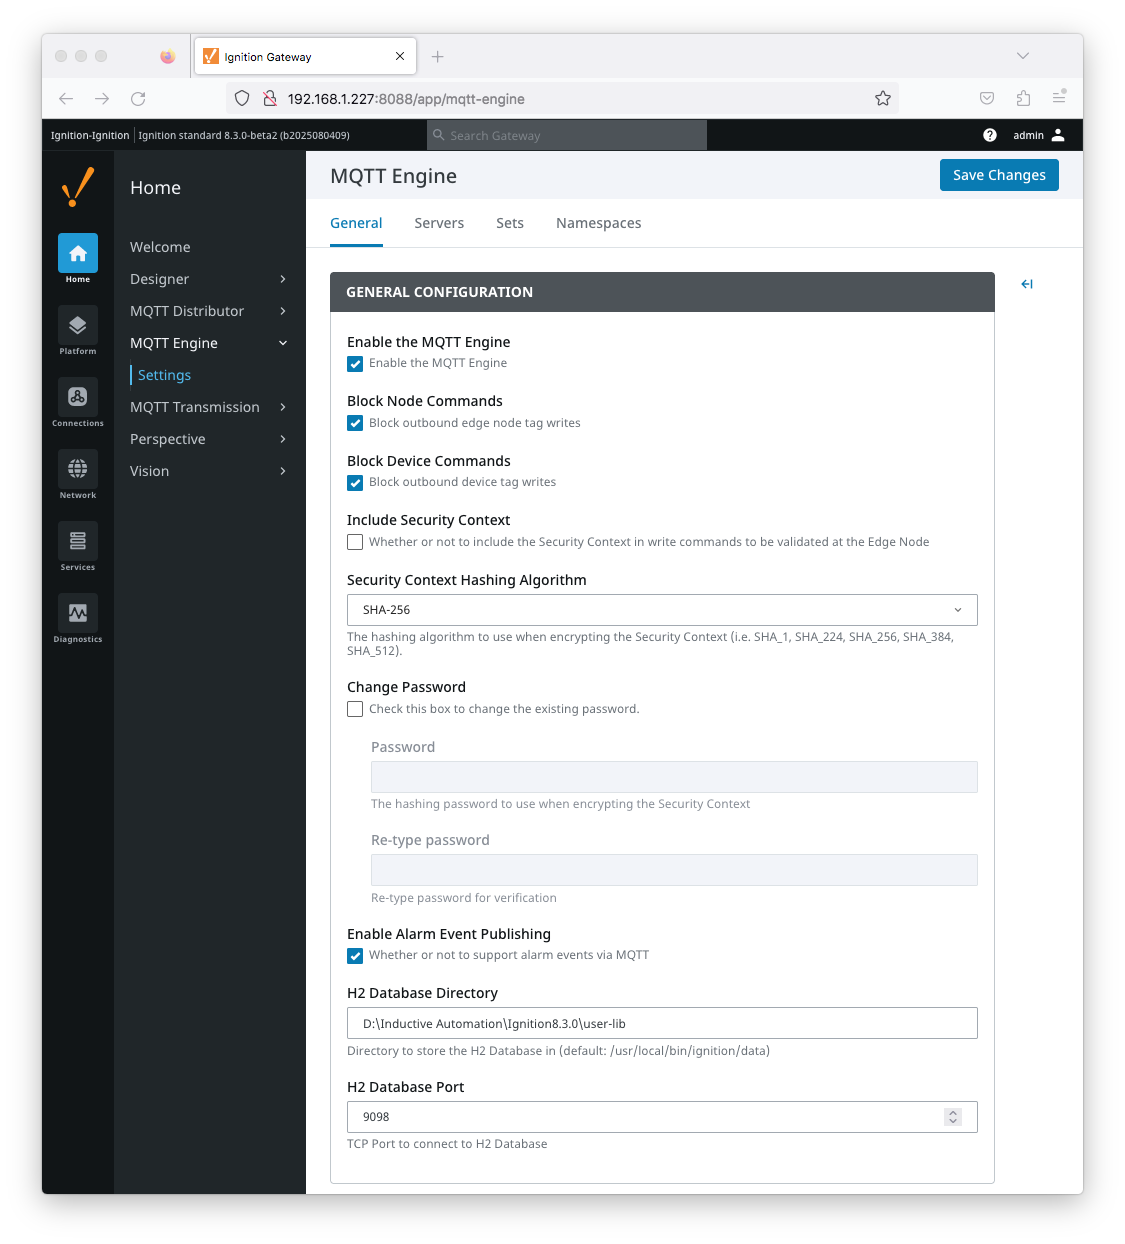Click the H2 Database Port field
This screenshot has width=1125, height=1244.
pyautogui.click(x=662, y=1117)
